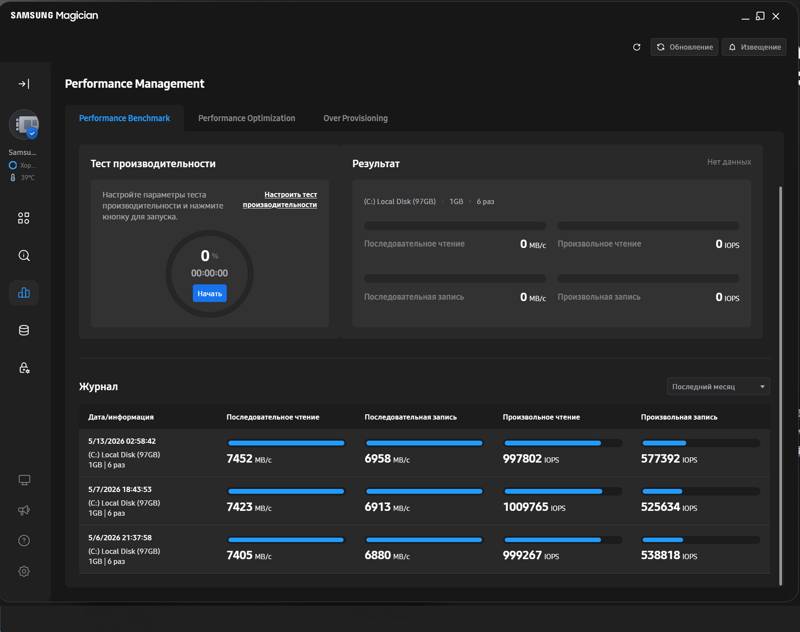
Task: Switch to Over Provisioning tab
Action: point(355,118)
